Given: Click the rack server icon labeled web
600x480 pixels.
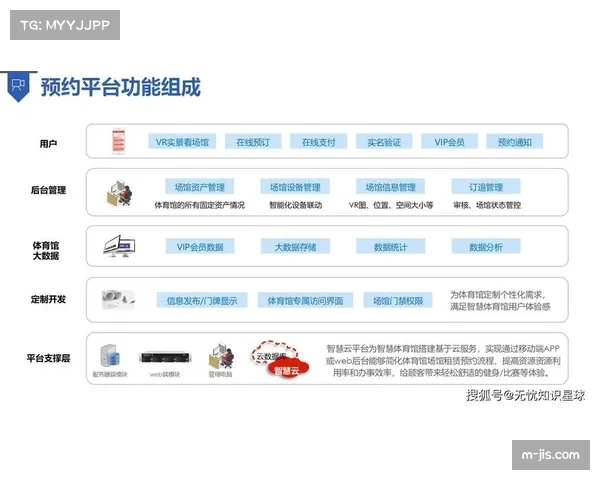Looking at the screenshot, I should tap(165, 357).
